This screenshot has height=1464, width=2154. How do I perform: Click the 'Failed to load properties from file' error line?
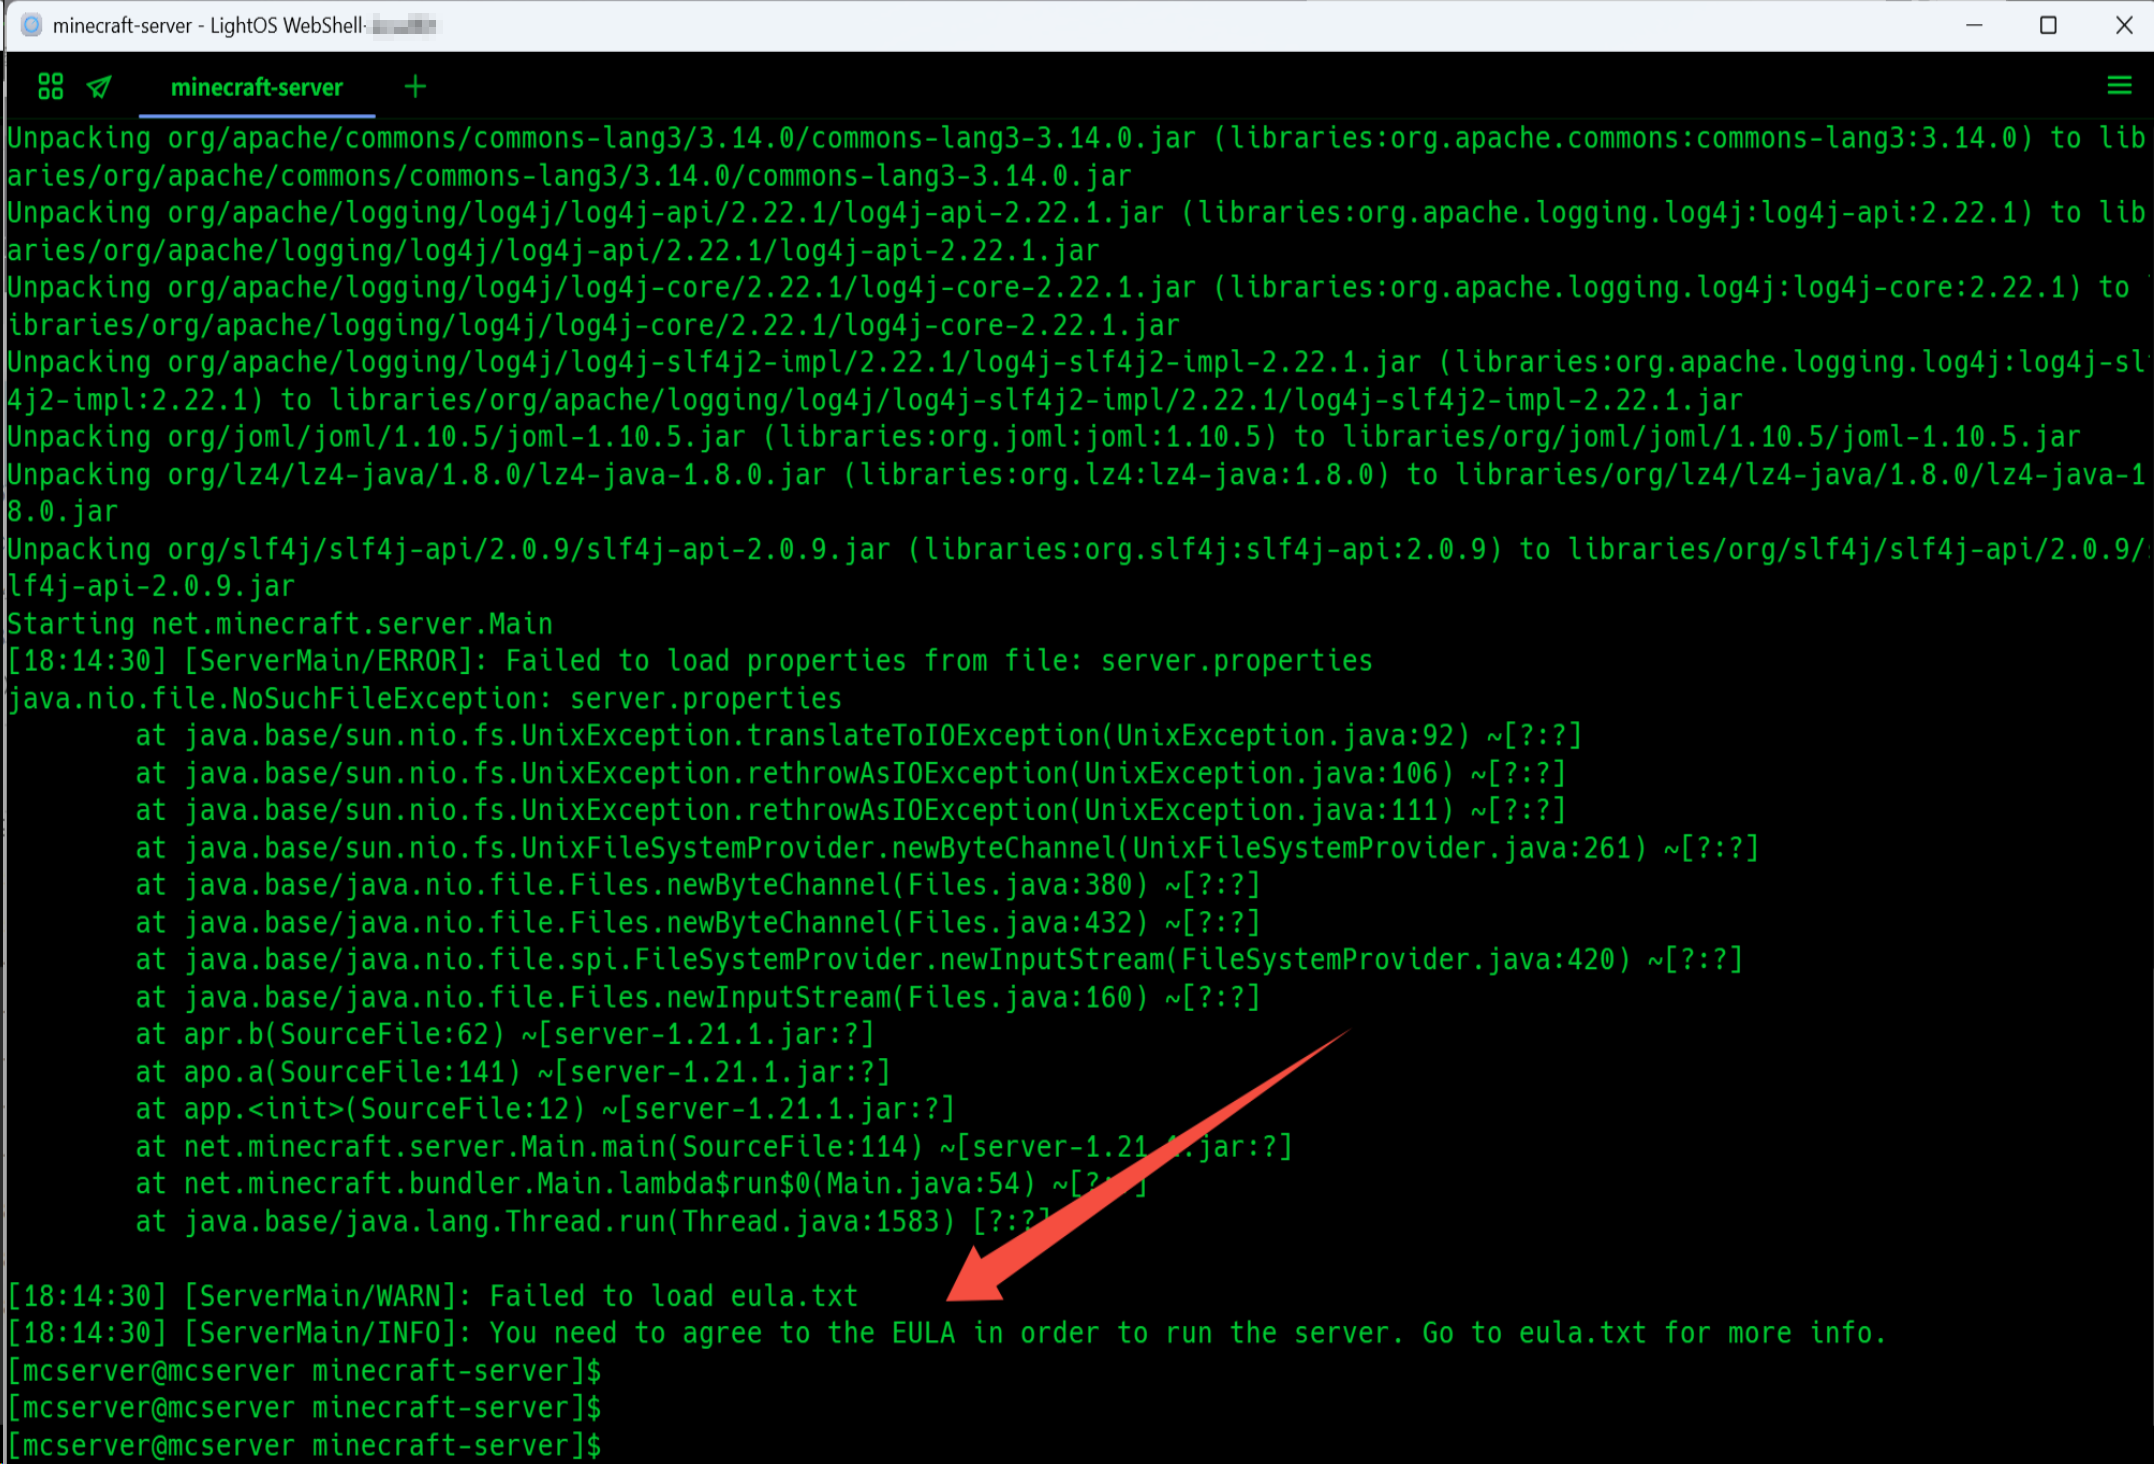tap(690, 661)
